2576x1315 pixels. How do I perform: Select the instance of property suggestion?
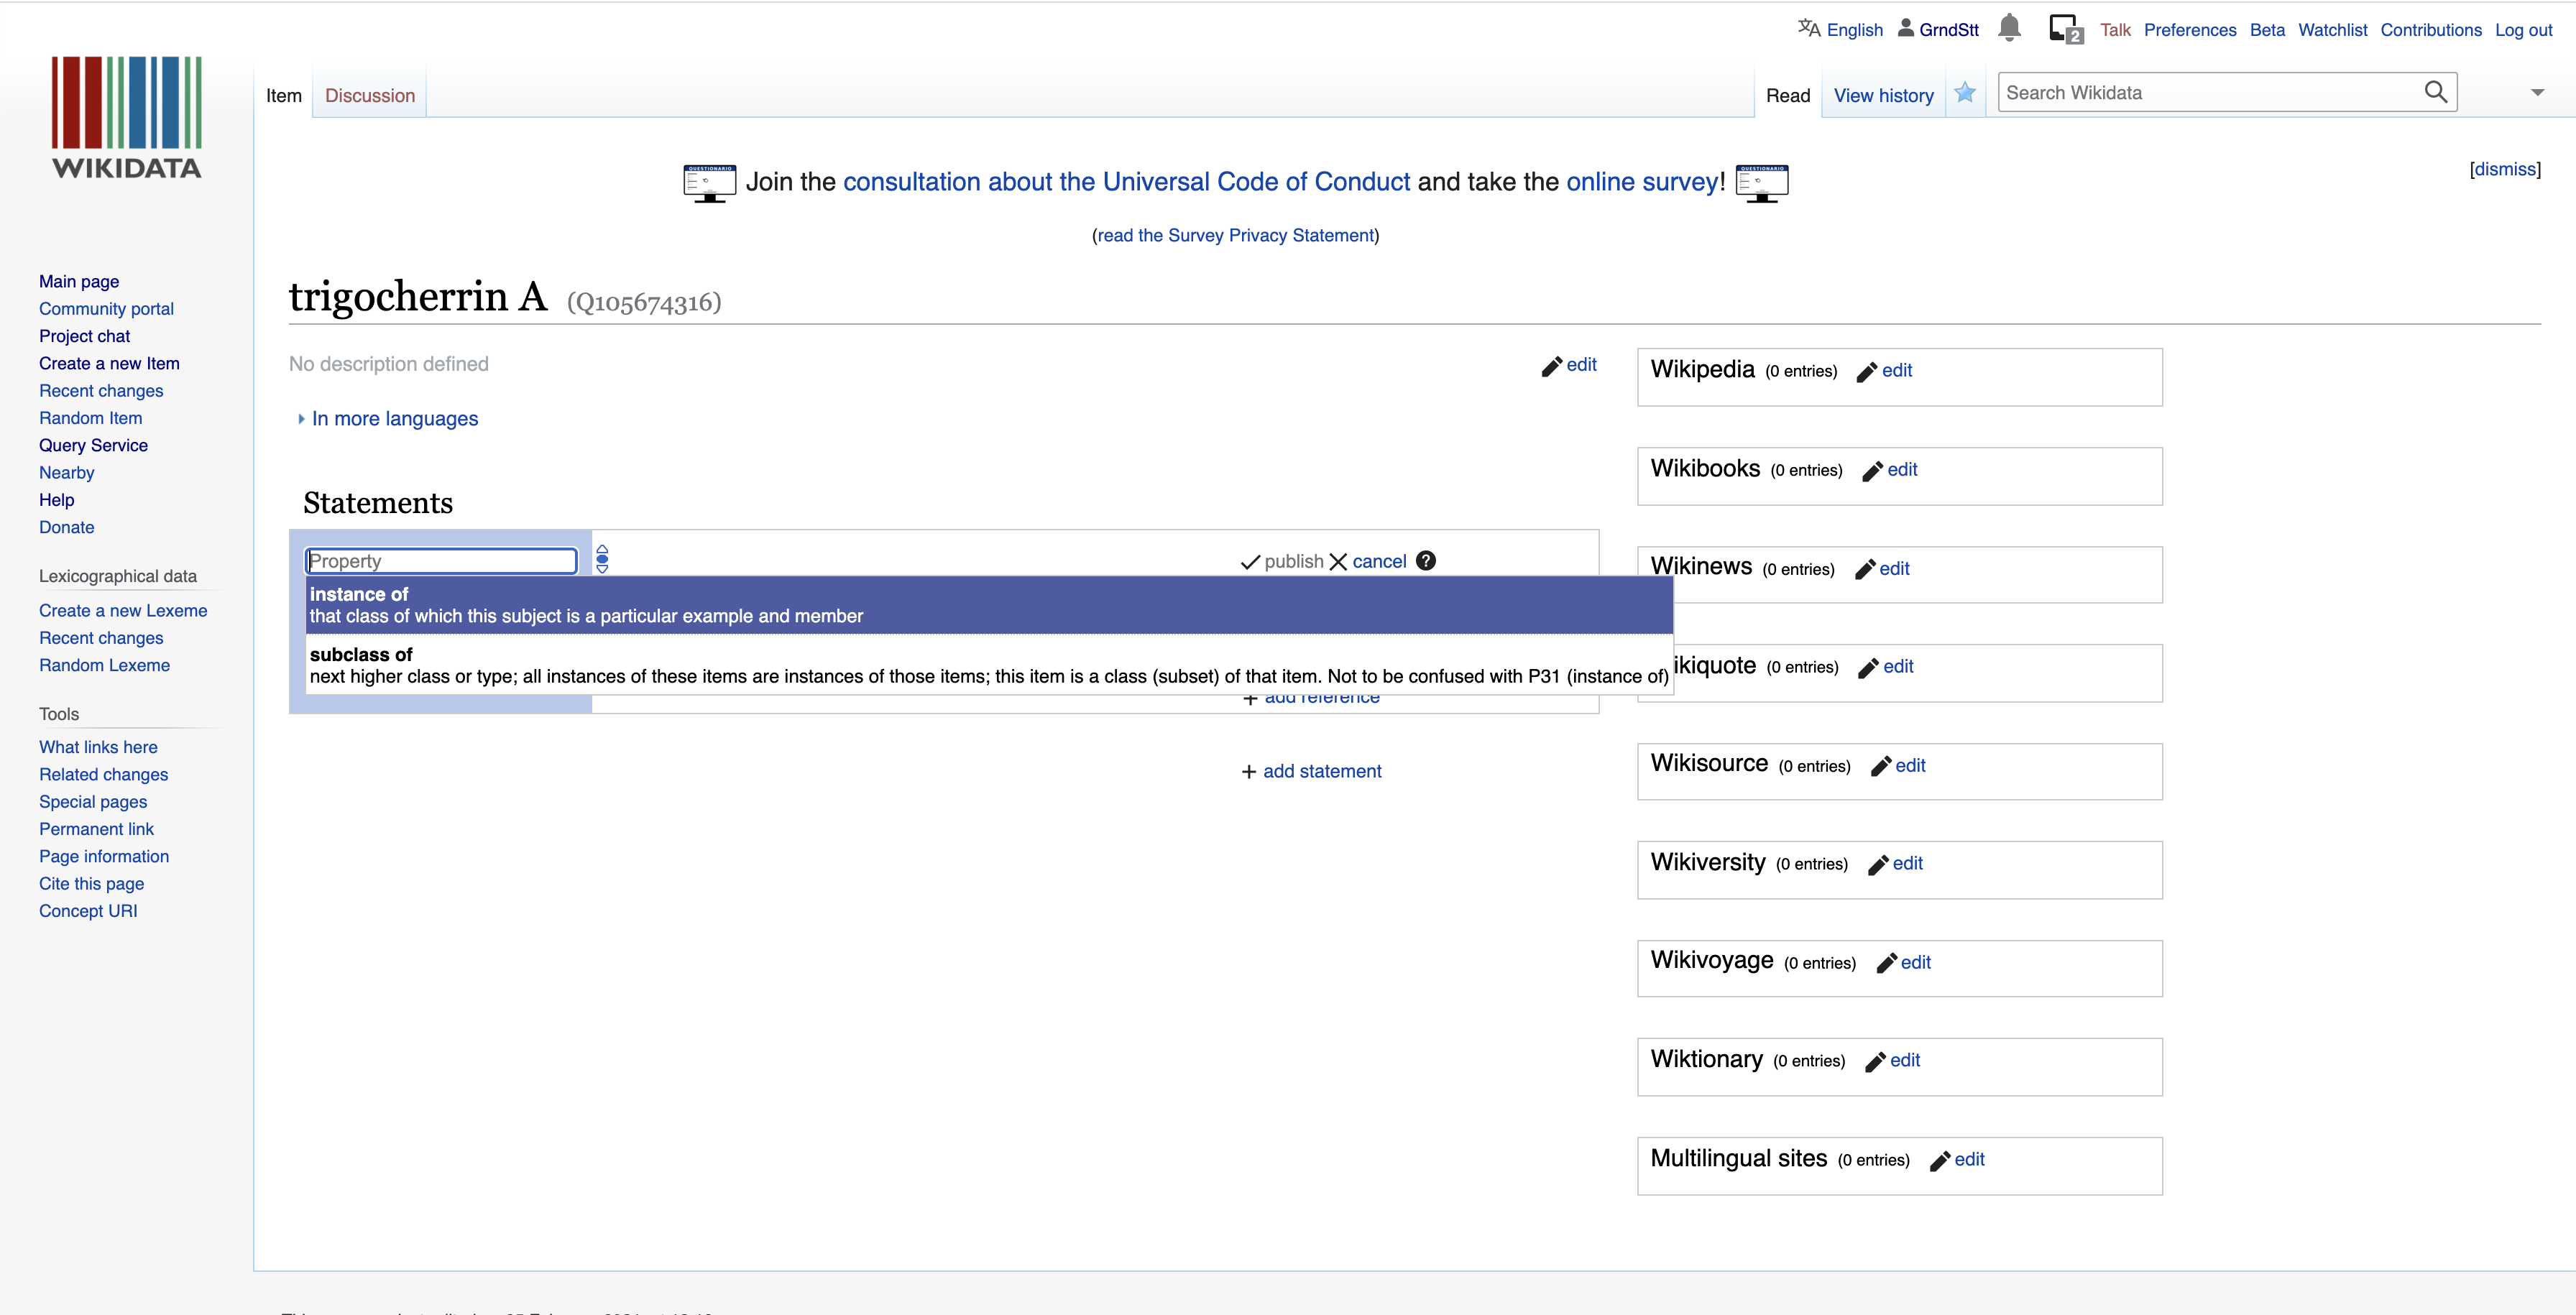pos(989,605)
